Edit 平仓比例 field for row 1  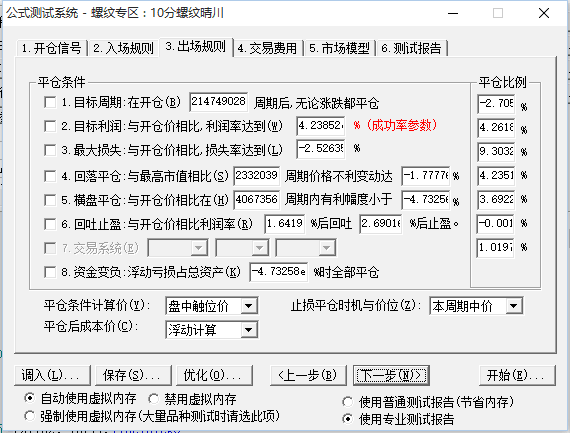[x=496, y=104]
